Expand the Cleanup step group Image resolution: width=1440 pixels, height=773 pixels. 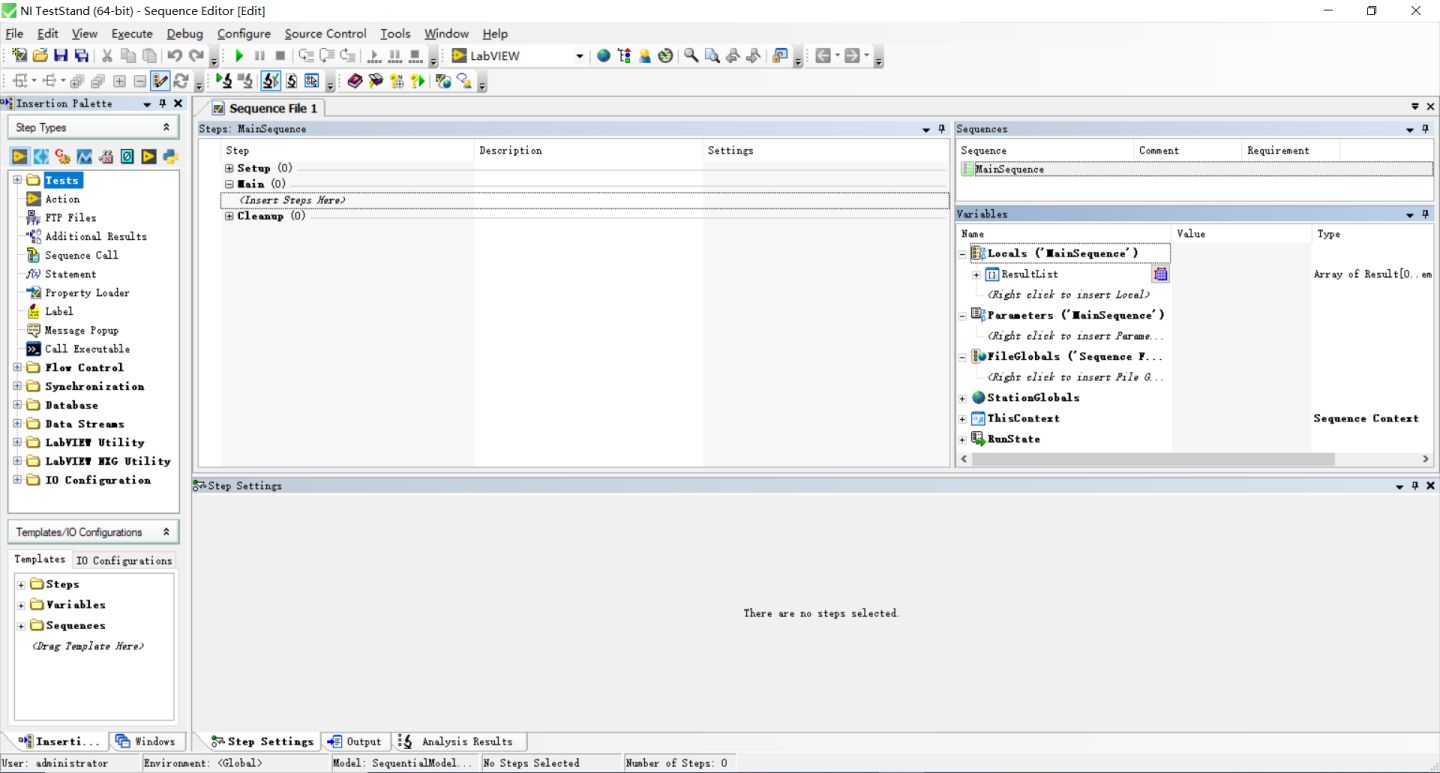pyautogui.click(x=229, y=216)
